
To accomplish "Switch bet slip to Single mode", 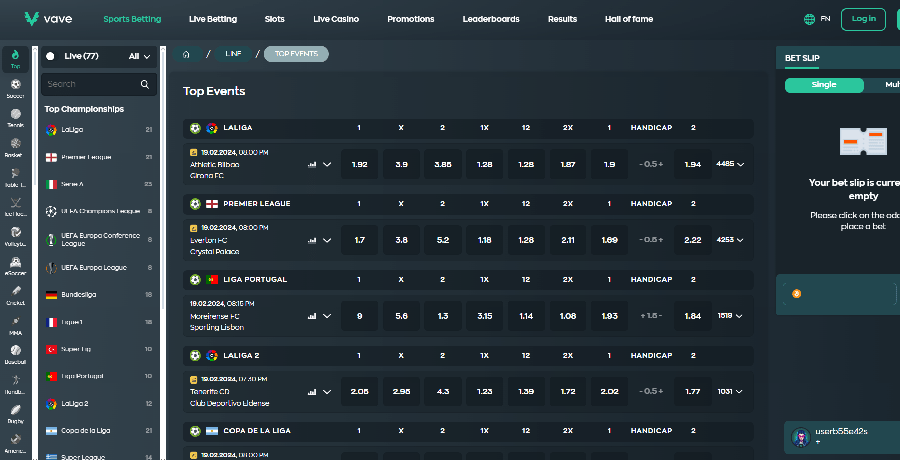I will (x=824, y=85).
